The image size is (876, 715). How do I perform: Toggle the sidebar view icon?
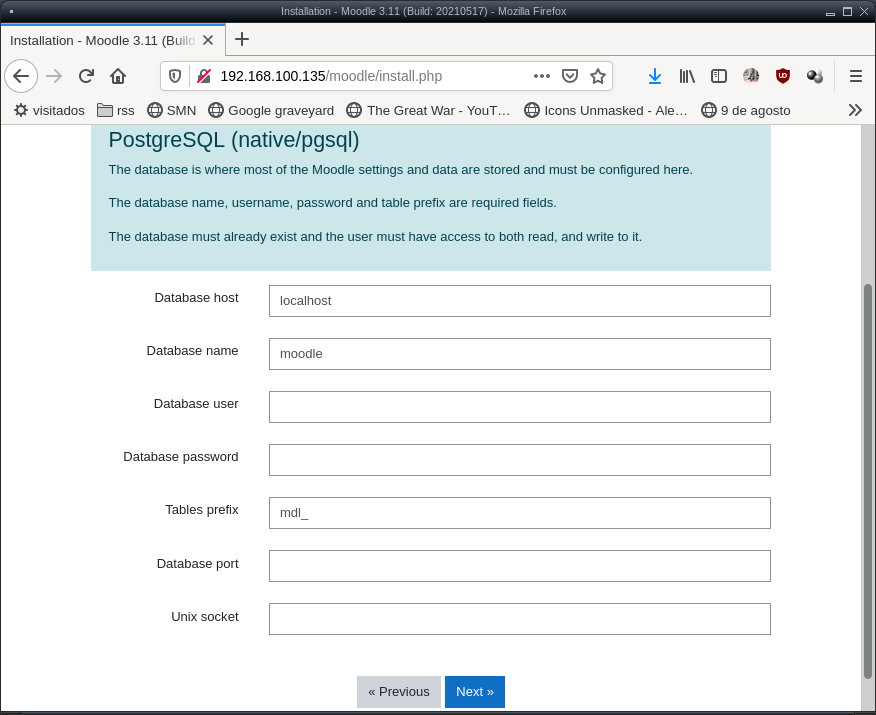(718, 76)
